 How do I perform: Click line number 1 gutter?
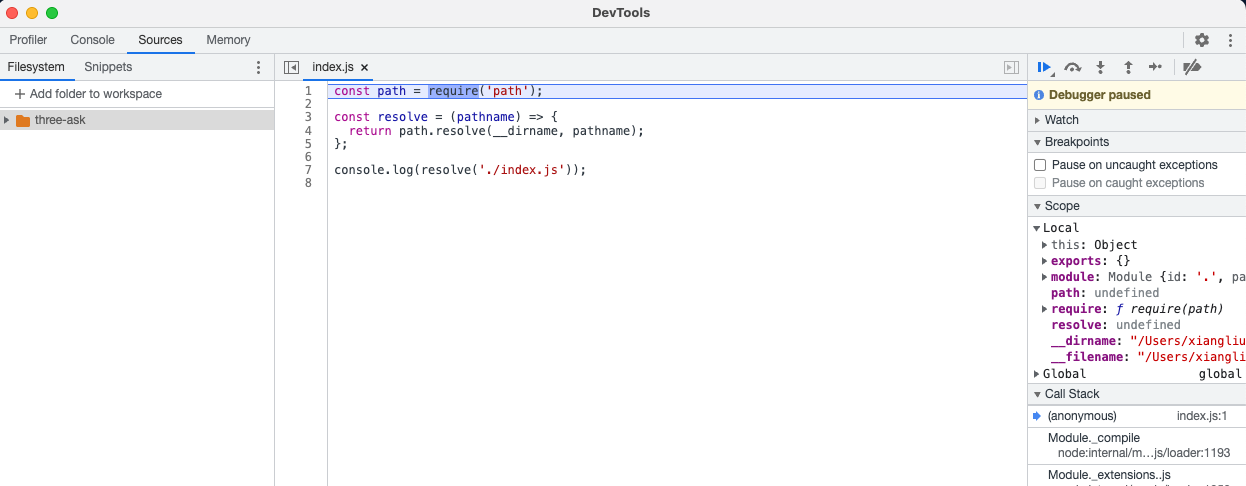click(308, 91)
